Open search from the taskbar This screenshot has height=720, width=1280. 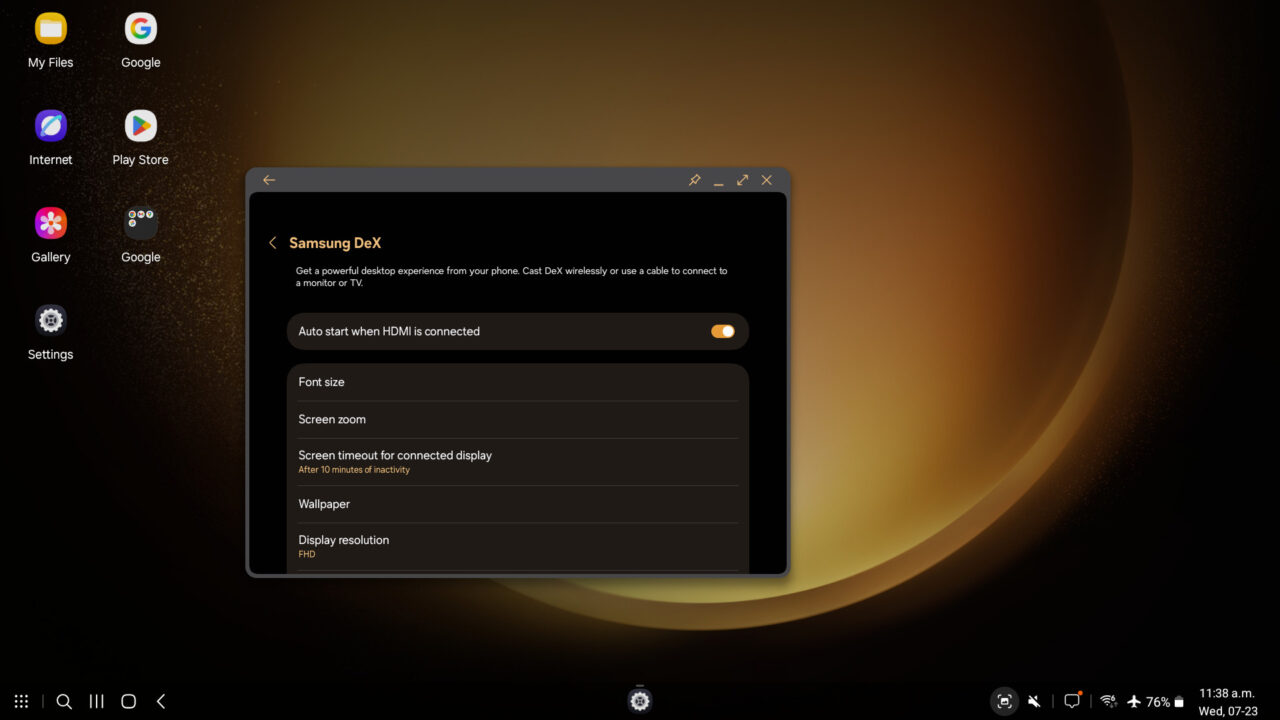tap(64, 701)
